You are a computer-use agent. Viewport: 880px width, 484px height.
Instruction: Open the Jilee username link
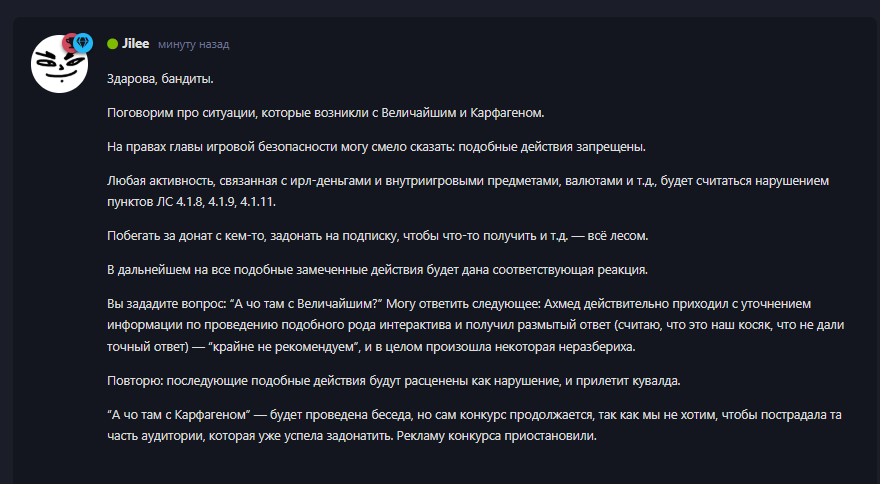(x=136, y=44)
